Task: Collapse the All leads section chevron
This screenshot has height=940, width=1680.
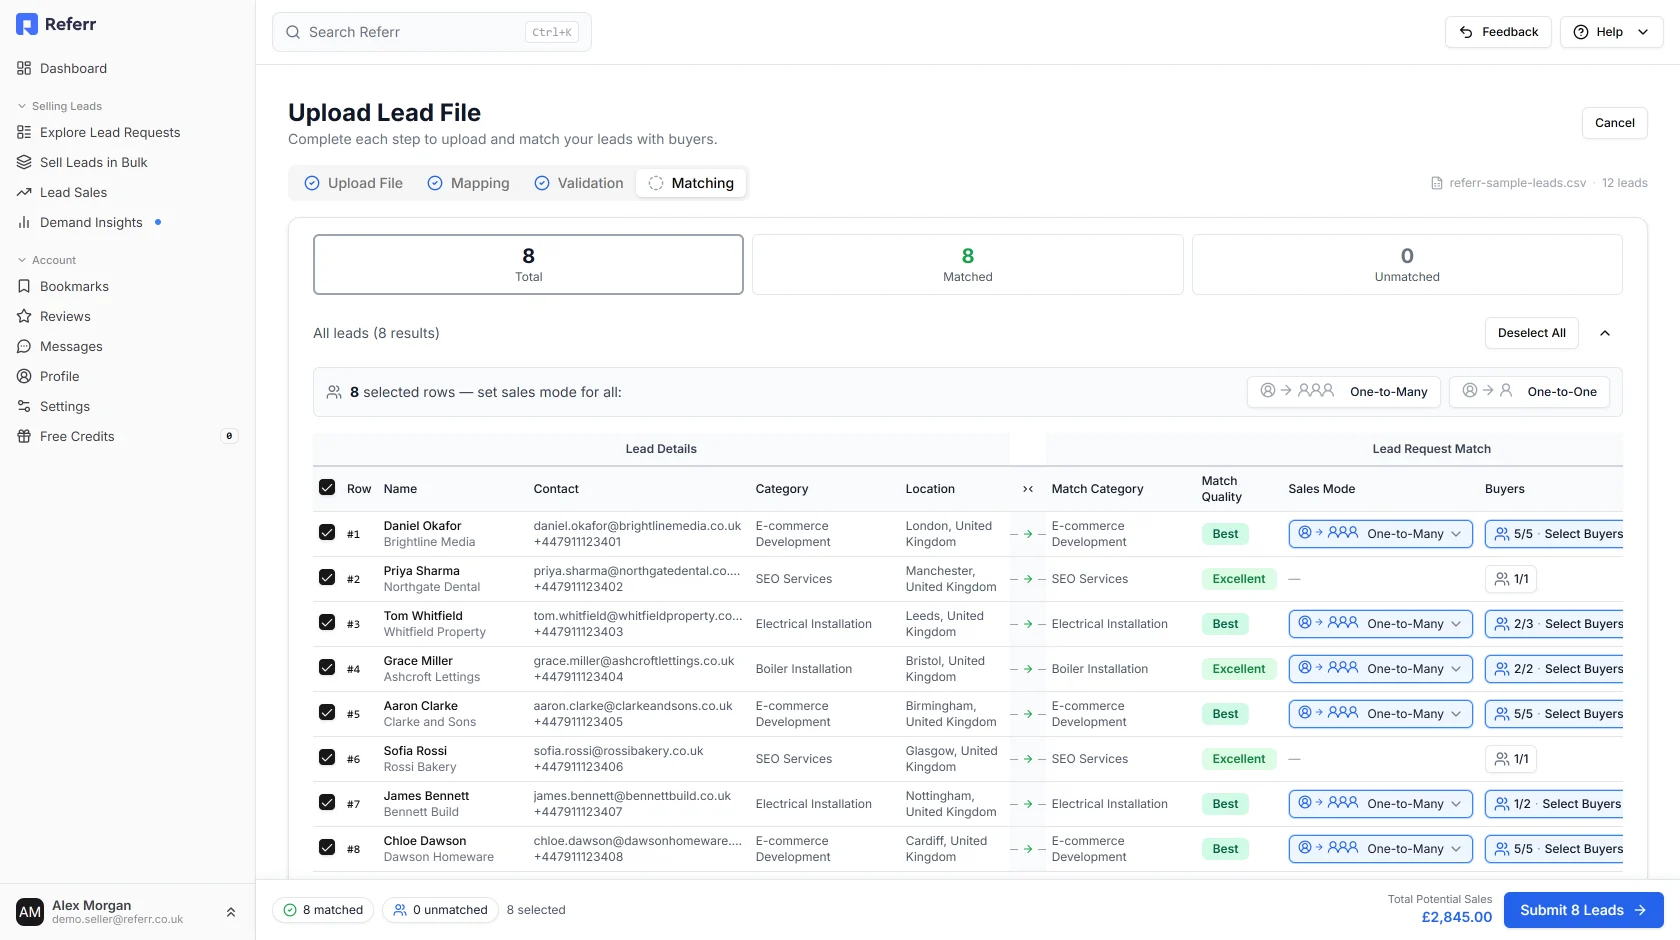Action: [x=1605, y=333]
